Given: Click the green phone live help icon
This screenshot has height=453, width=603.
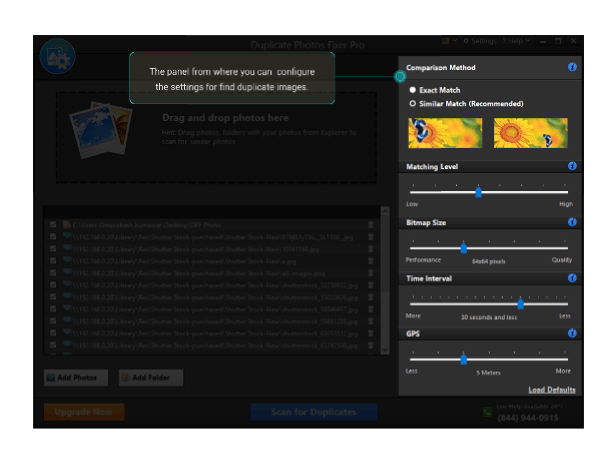Looking at the screenshot, I should pos(487,412).
